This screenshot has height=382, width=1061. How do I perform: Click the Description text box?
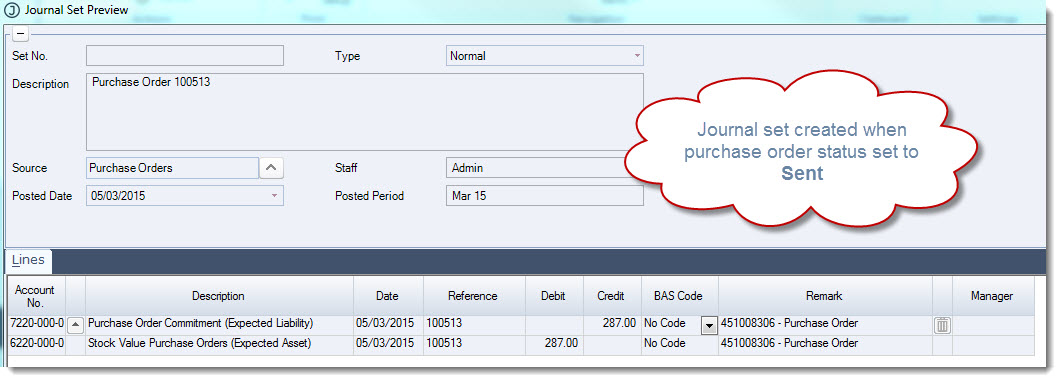(x=365, y=112)
